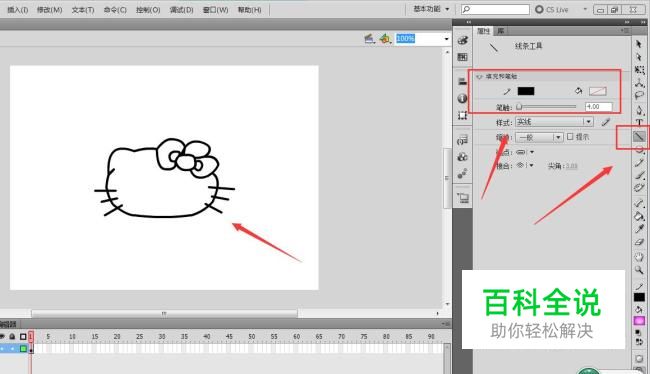Click the stroke thickness slider handle
Screen dimensions: 650x374
[x=519, y=107]
